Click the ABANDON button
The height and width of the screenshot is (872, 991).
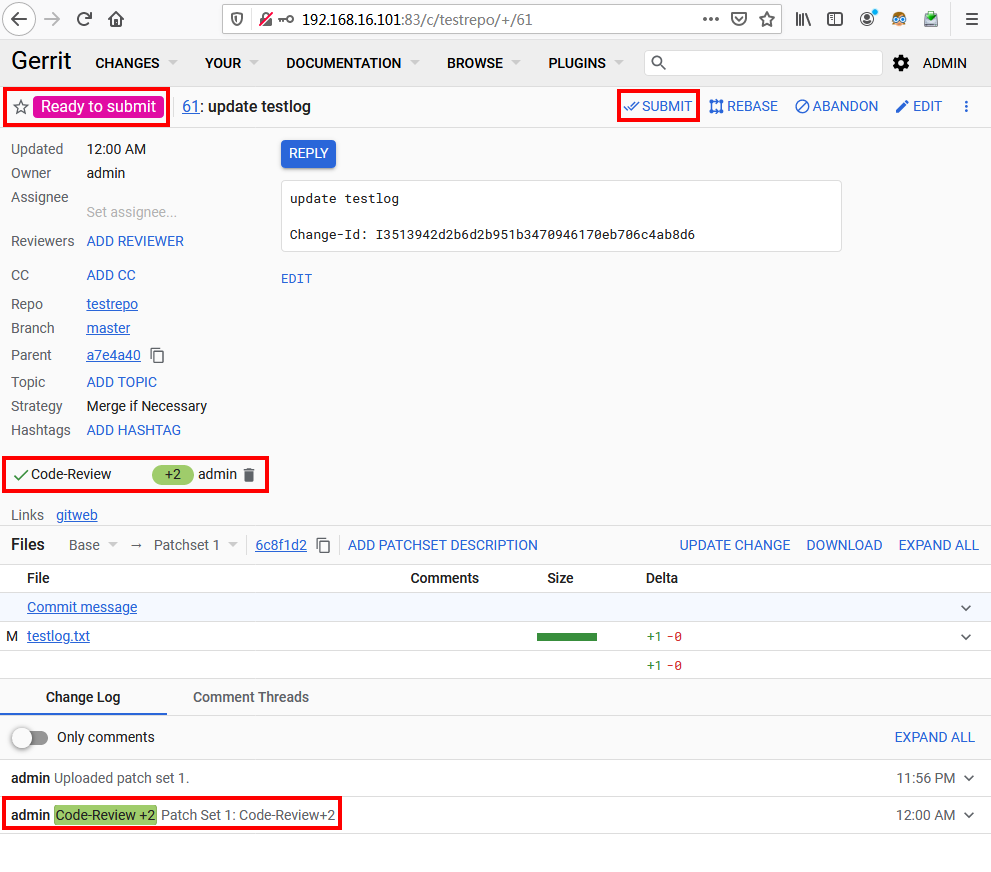pyautogui.click(x=836, y=106)
